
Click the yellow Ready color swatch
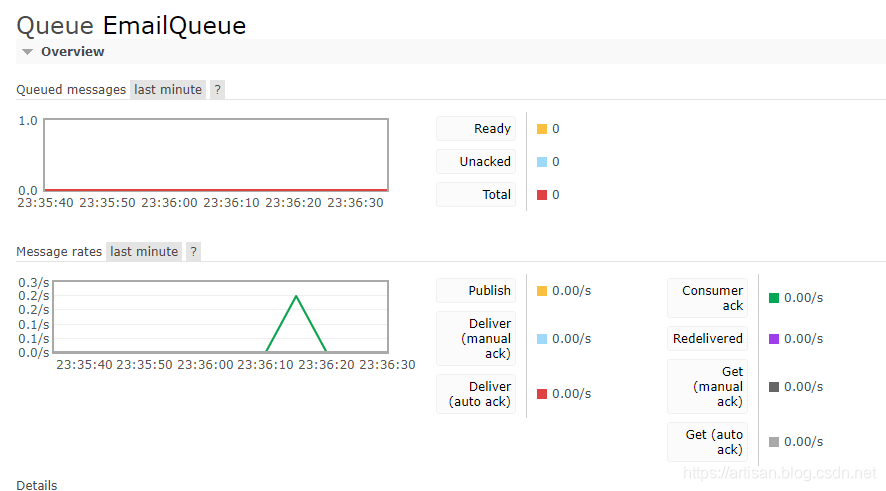pyautogui.click(x=542, y=129)
